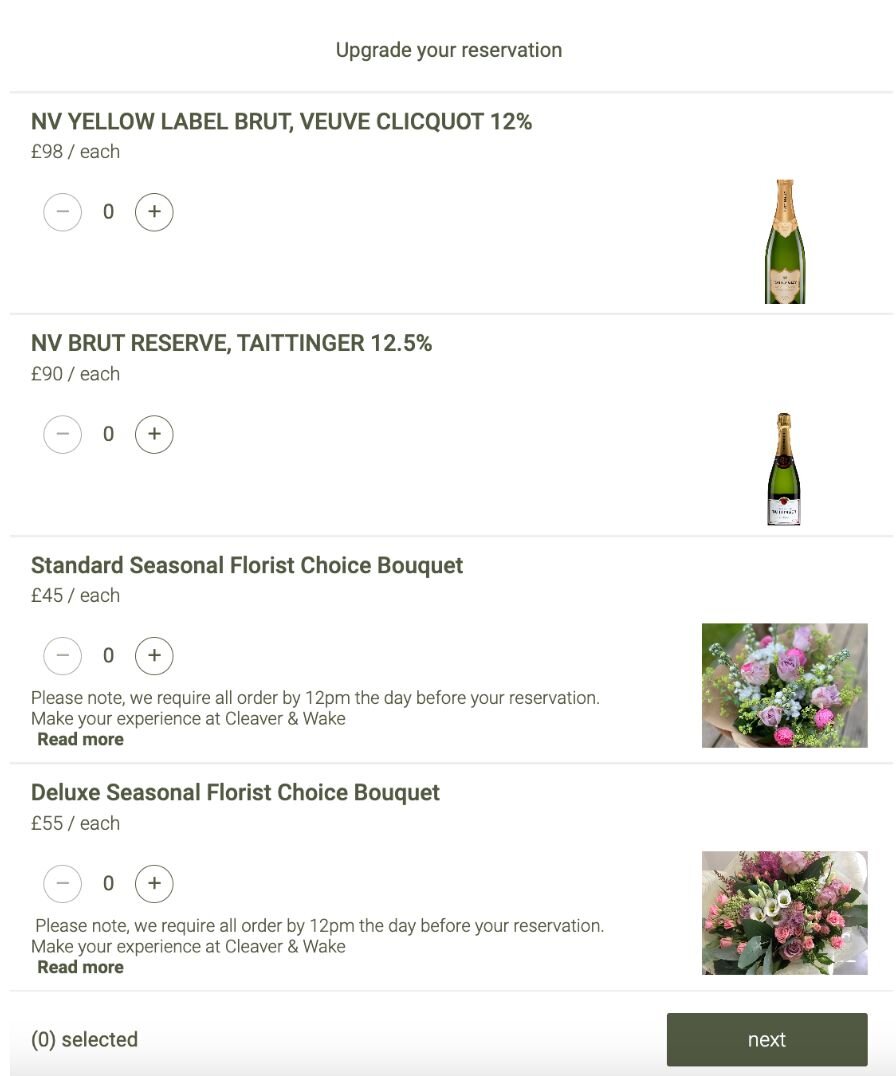This screenshot has width=896, height=1076.
Task: Add one Taittinger Brut Reserve bottle
Action: [154, 434]
